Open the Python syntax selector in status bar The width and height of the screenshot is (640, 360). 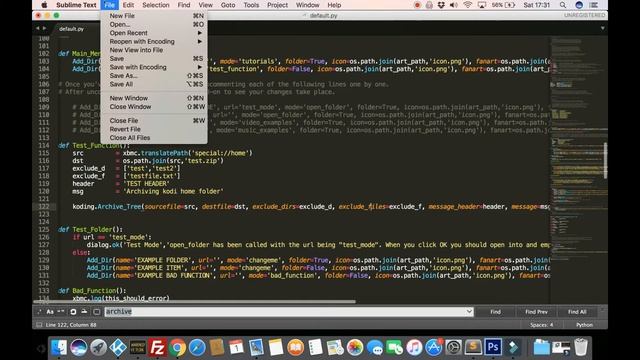tap(584, 325)
